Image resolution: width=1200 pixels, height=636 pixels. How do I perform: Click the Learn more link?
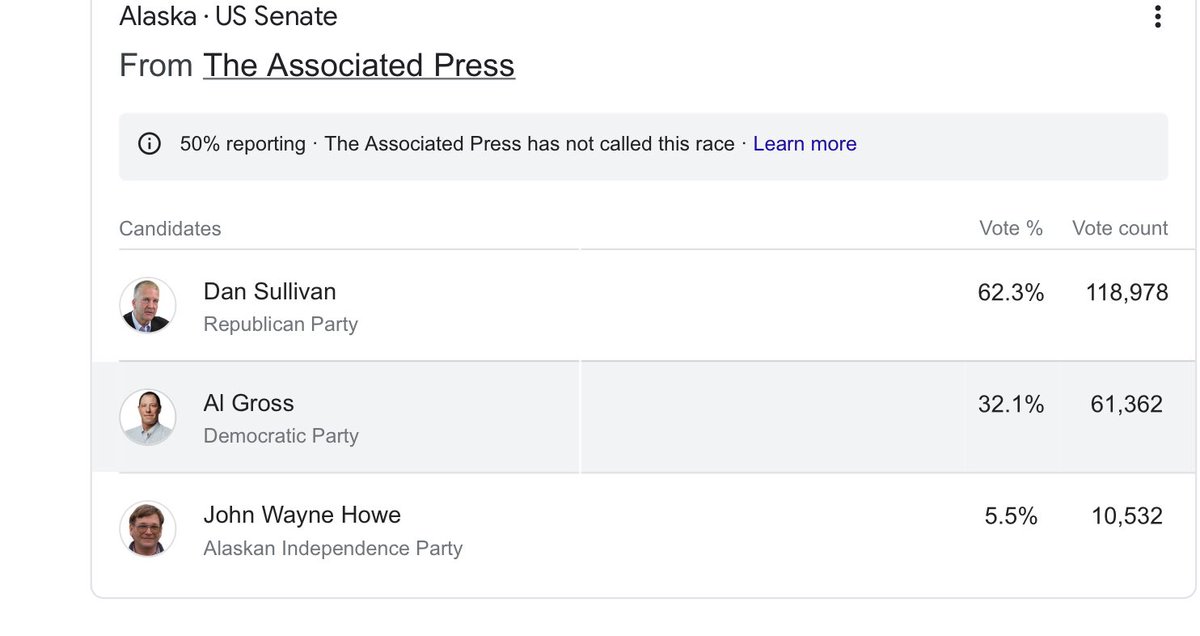coord(804,143)
